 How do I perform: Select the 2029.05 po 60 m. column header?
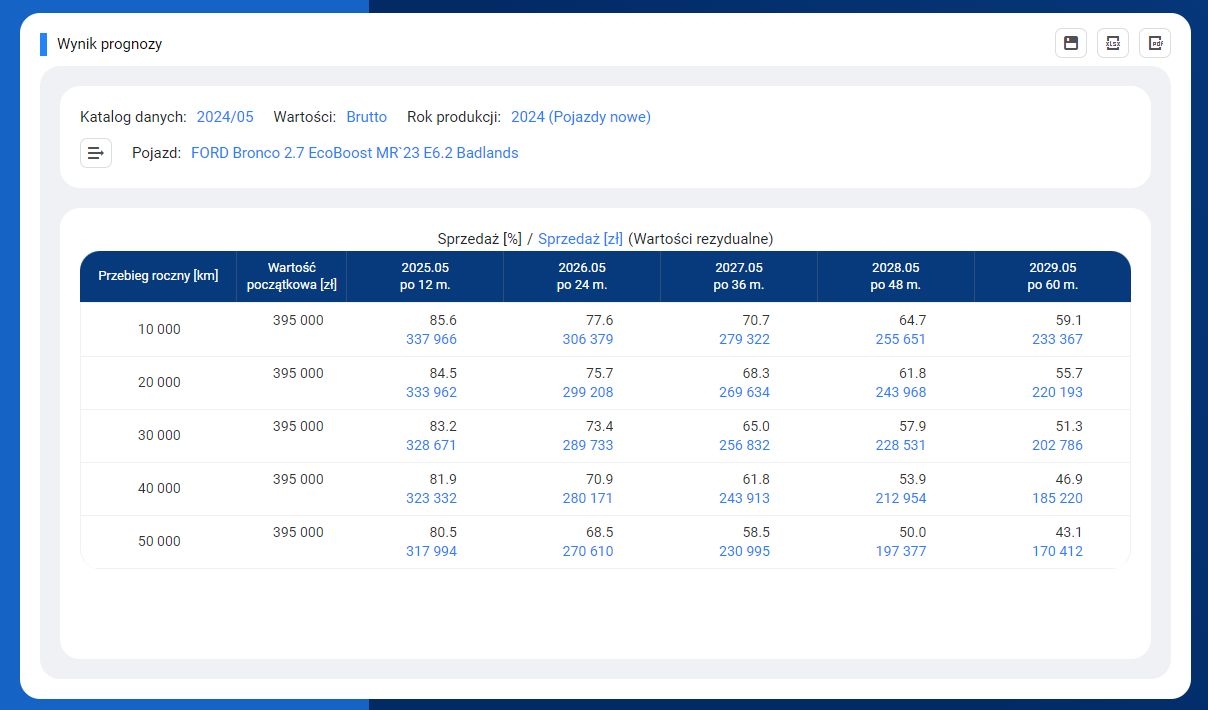tap(1052, 276)
